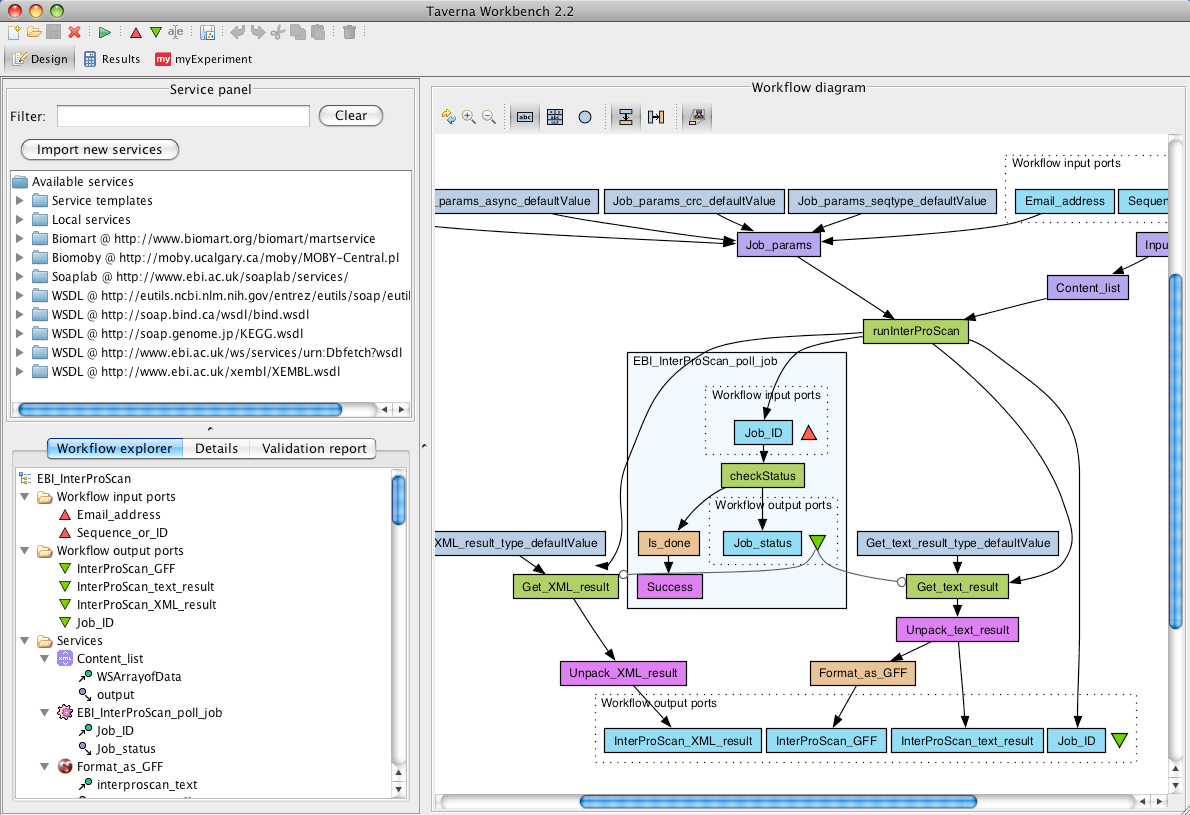This screenshot has width=1190, height=815.
Task: Click the diagram's horizontal scrollbar
Action: click(x=778, y=801)
